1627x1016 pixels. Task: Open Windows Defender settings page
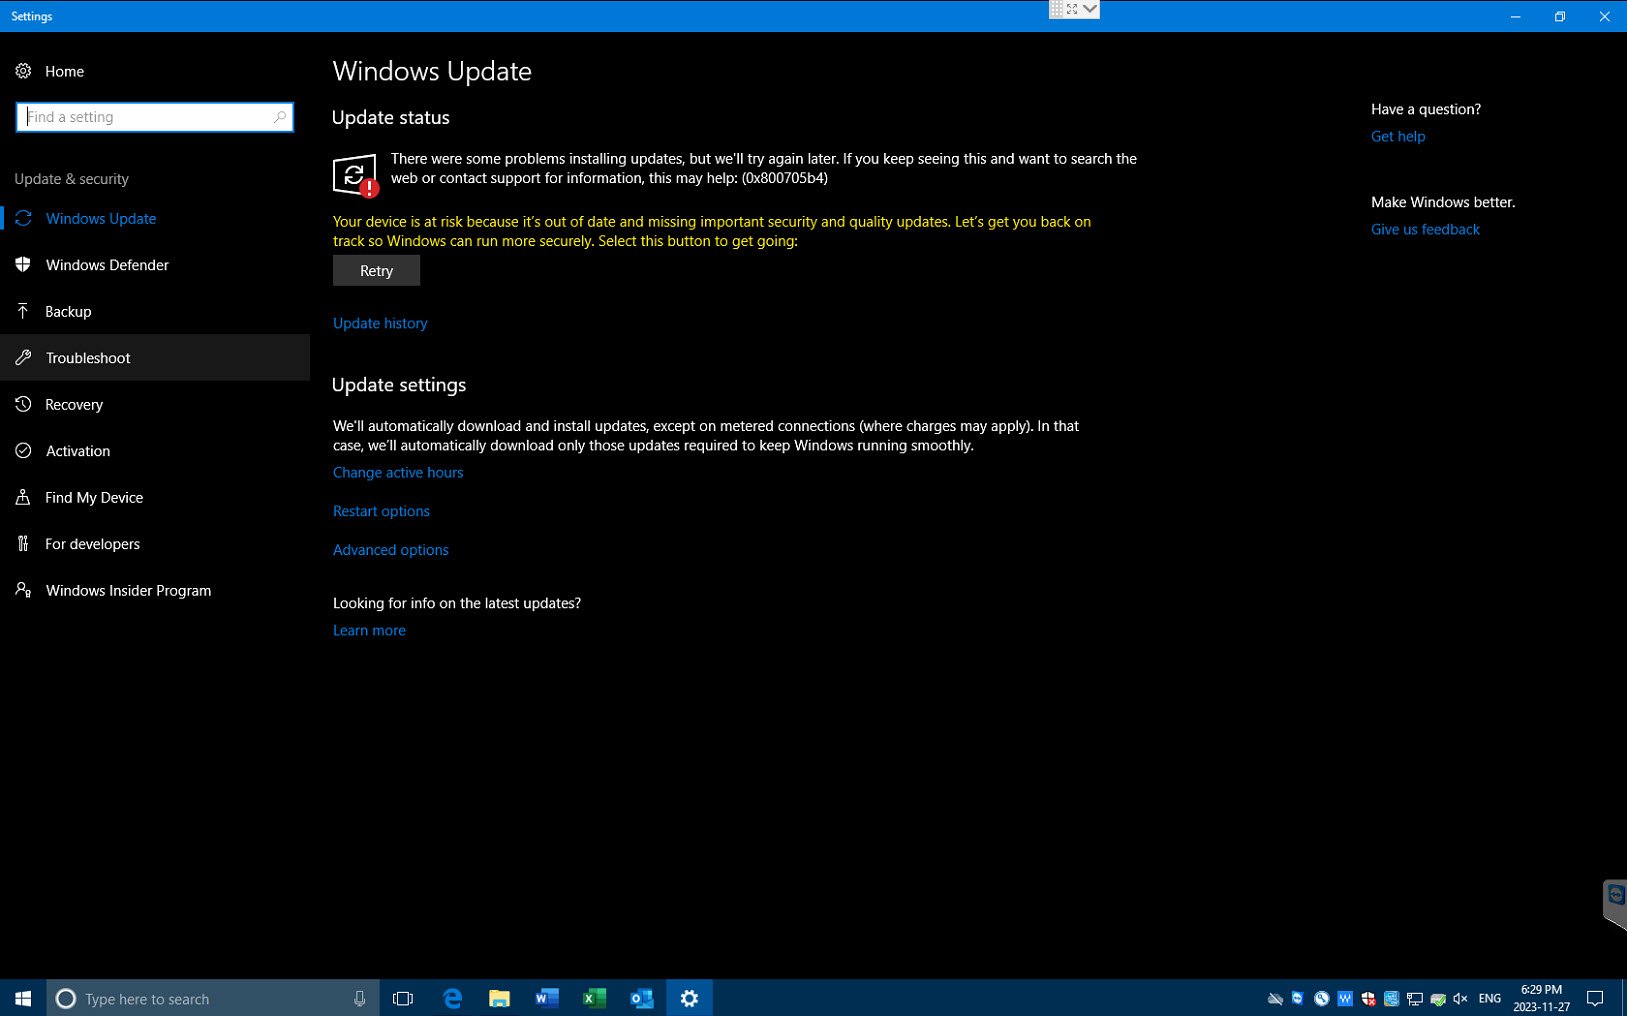click(x=155, y=265)
